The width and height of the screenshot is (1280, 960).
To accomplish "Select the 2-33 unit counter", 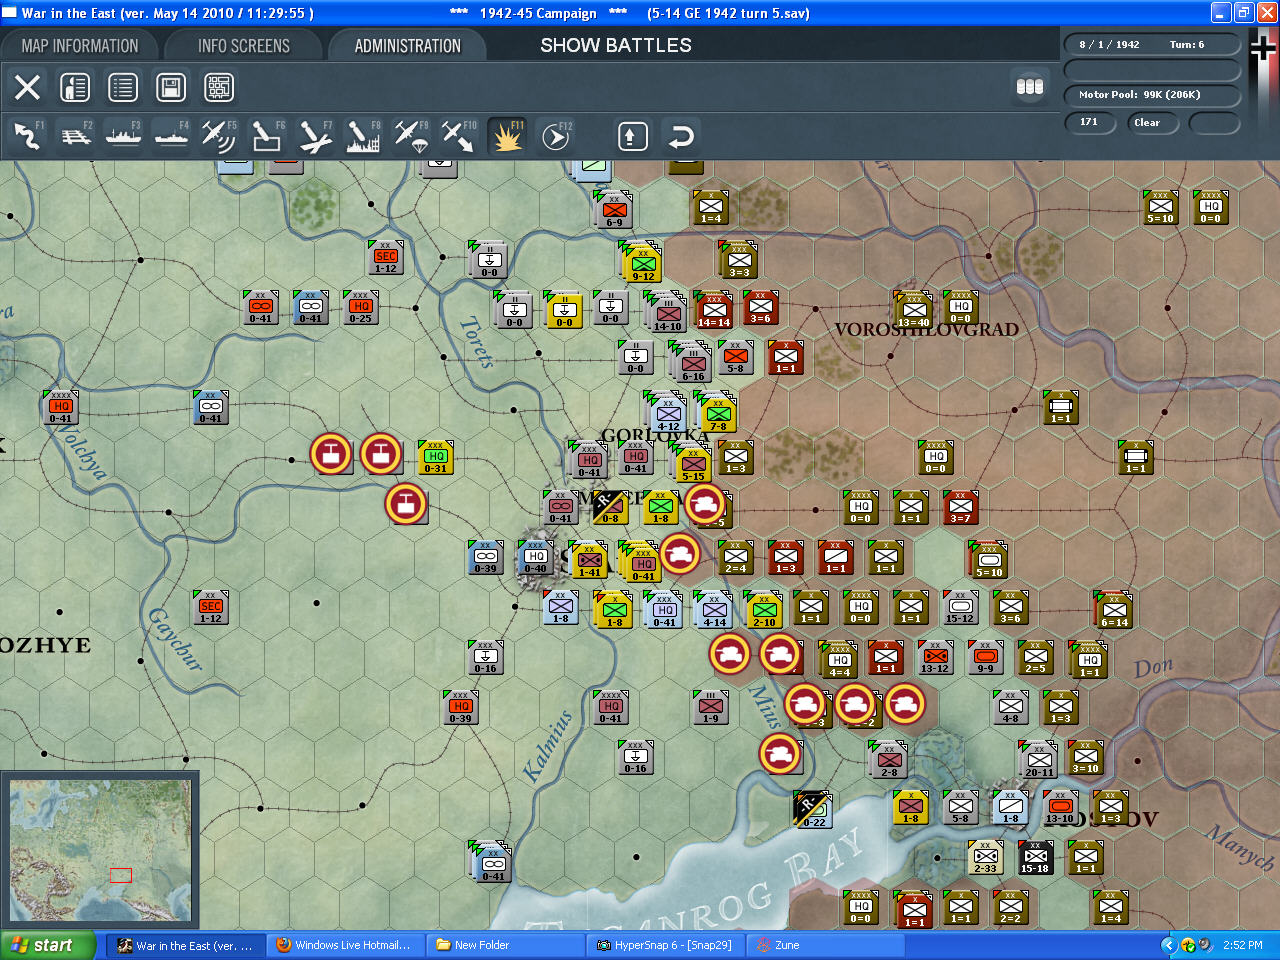I will pyautogui.click(x=986, y=857).
